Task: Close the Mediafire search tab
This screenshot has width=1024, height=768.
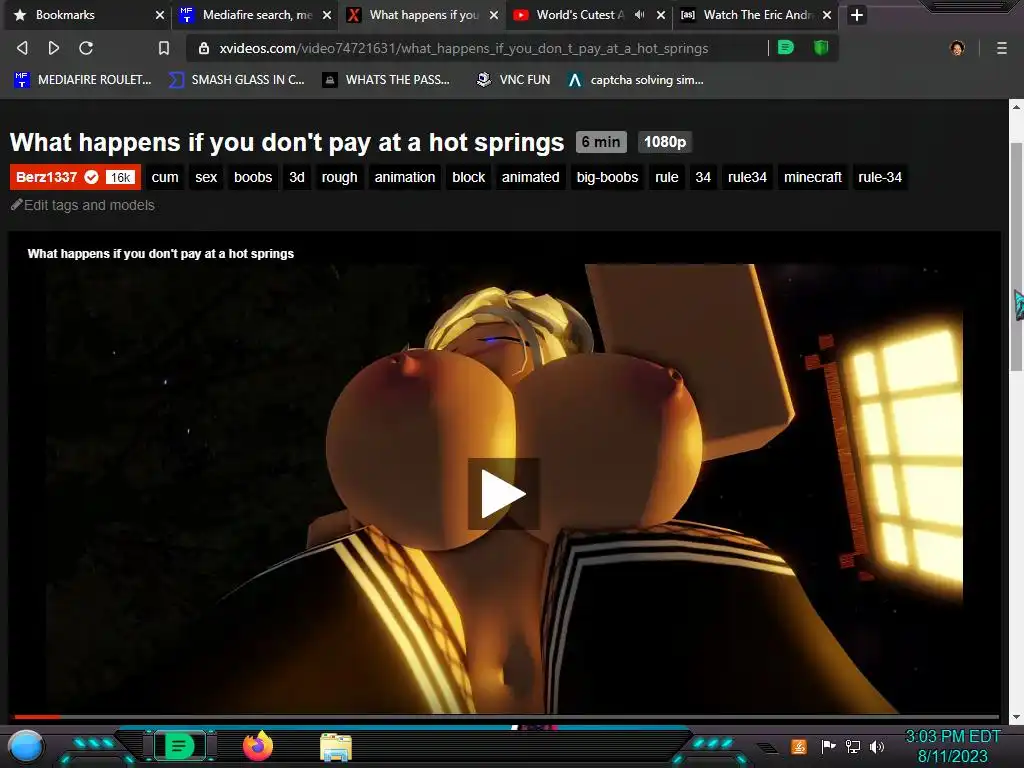Action: tap(327, 15)
